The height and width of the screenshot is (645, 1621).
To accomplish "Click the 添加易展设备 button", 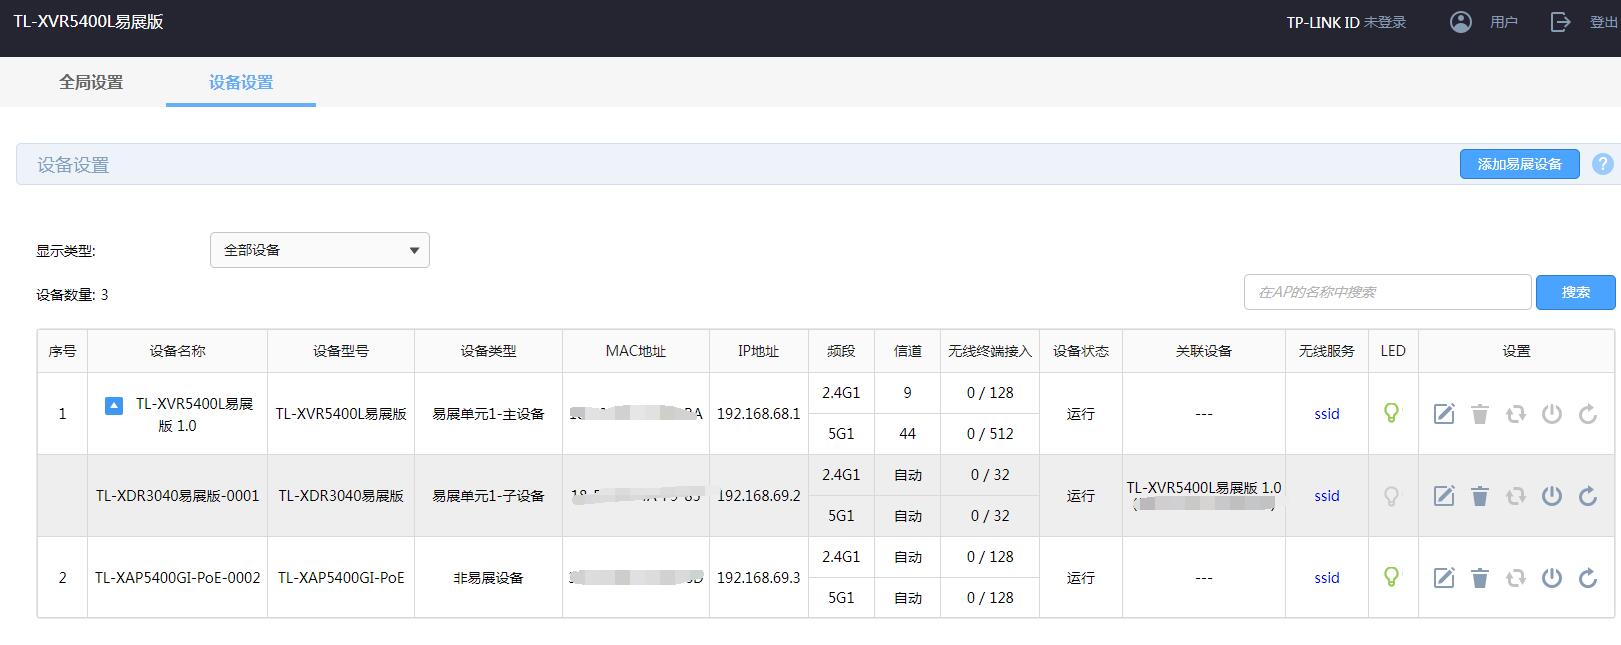I will coord(1520,164).
